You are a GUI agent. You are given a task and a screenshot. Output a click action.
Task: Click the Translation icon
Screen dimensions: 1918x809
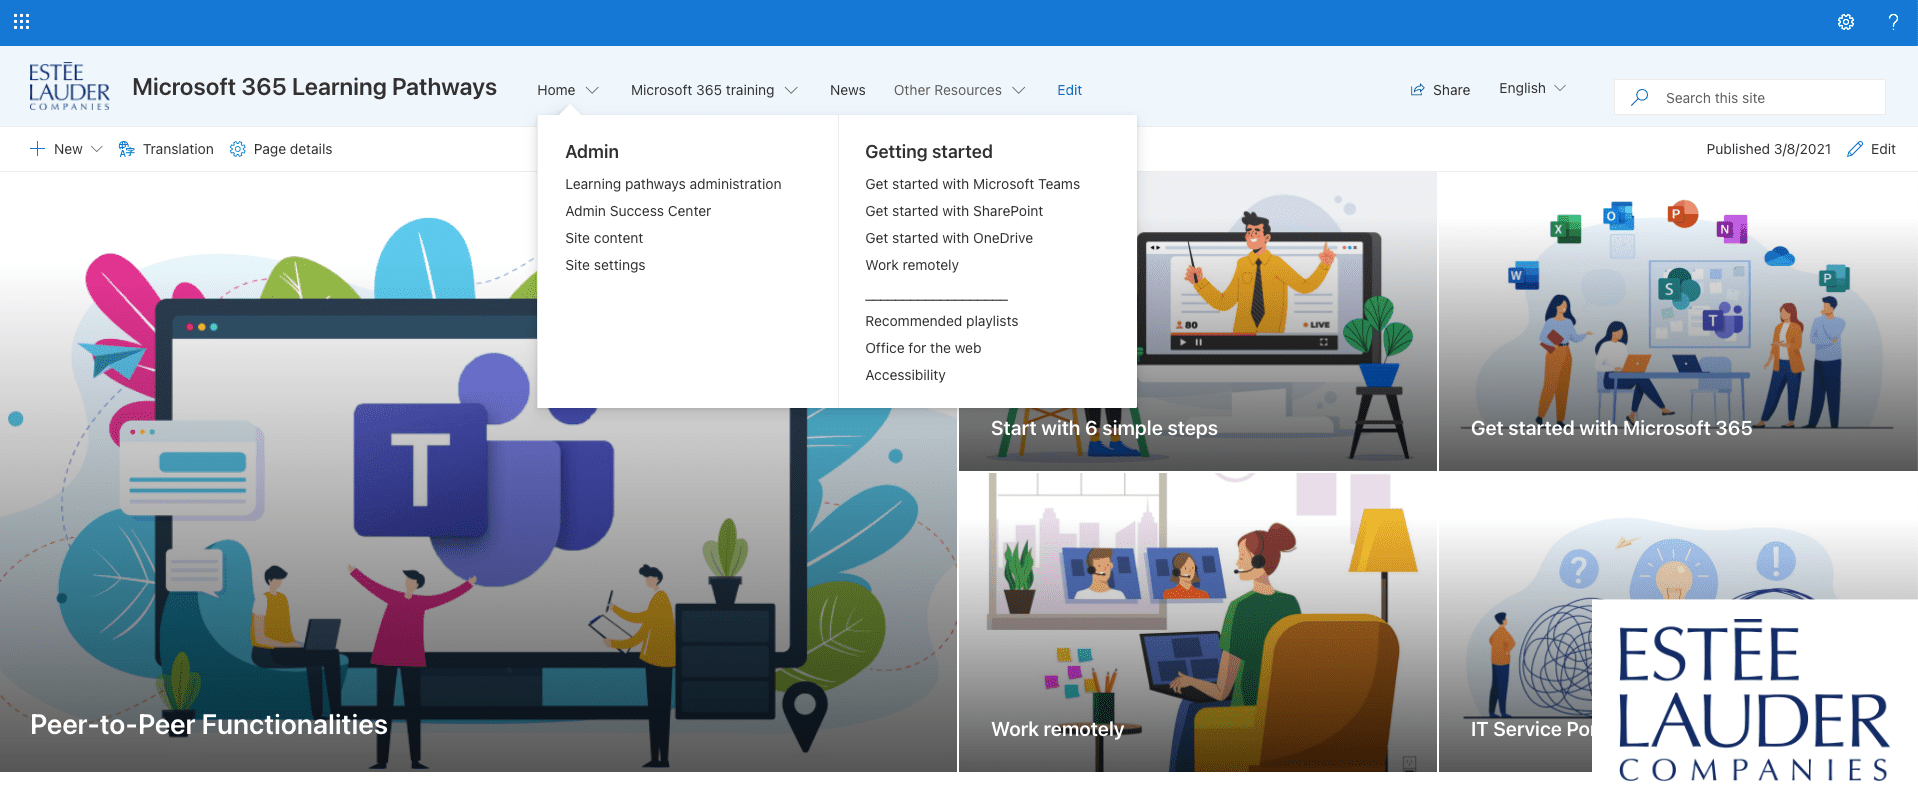(126, 149)
